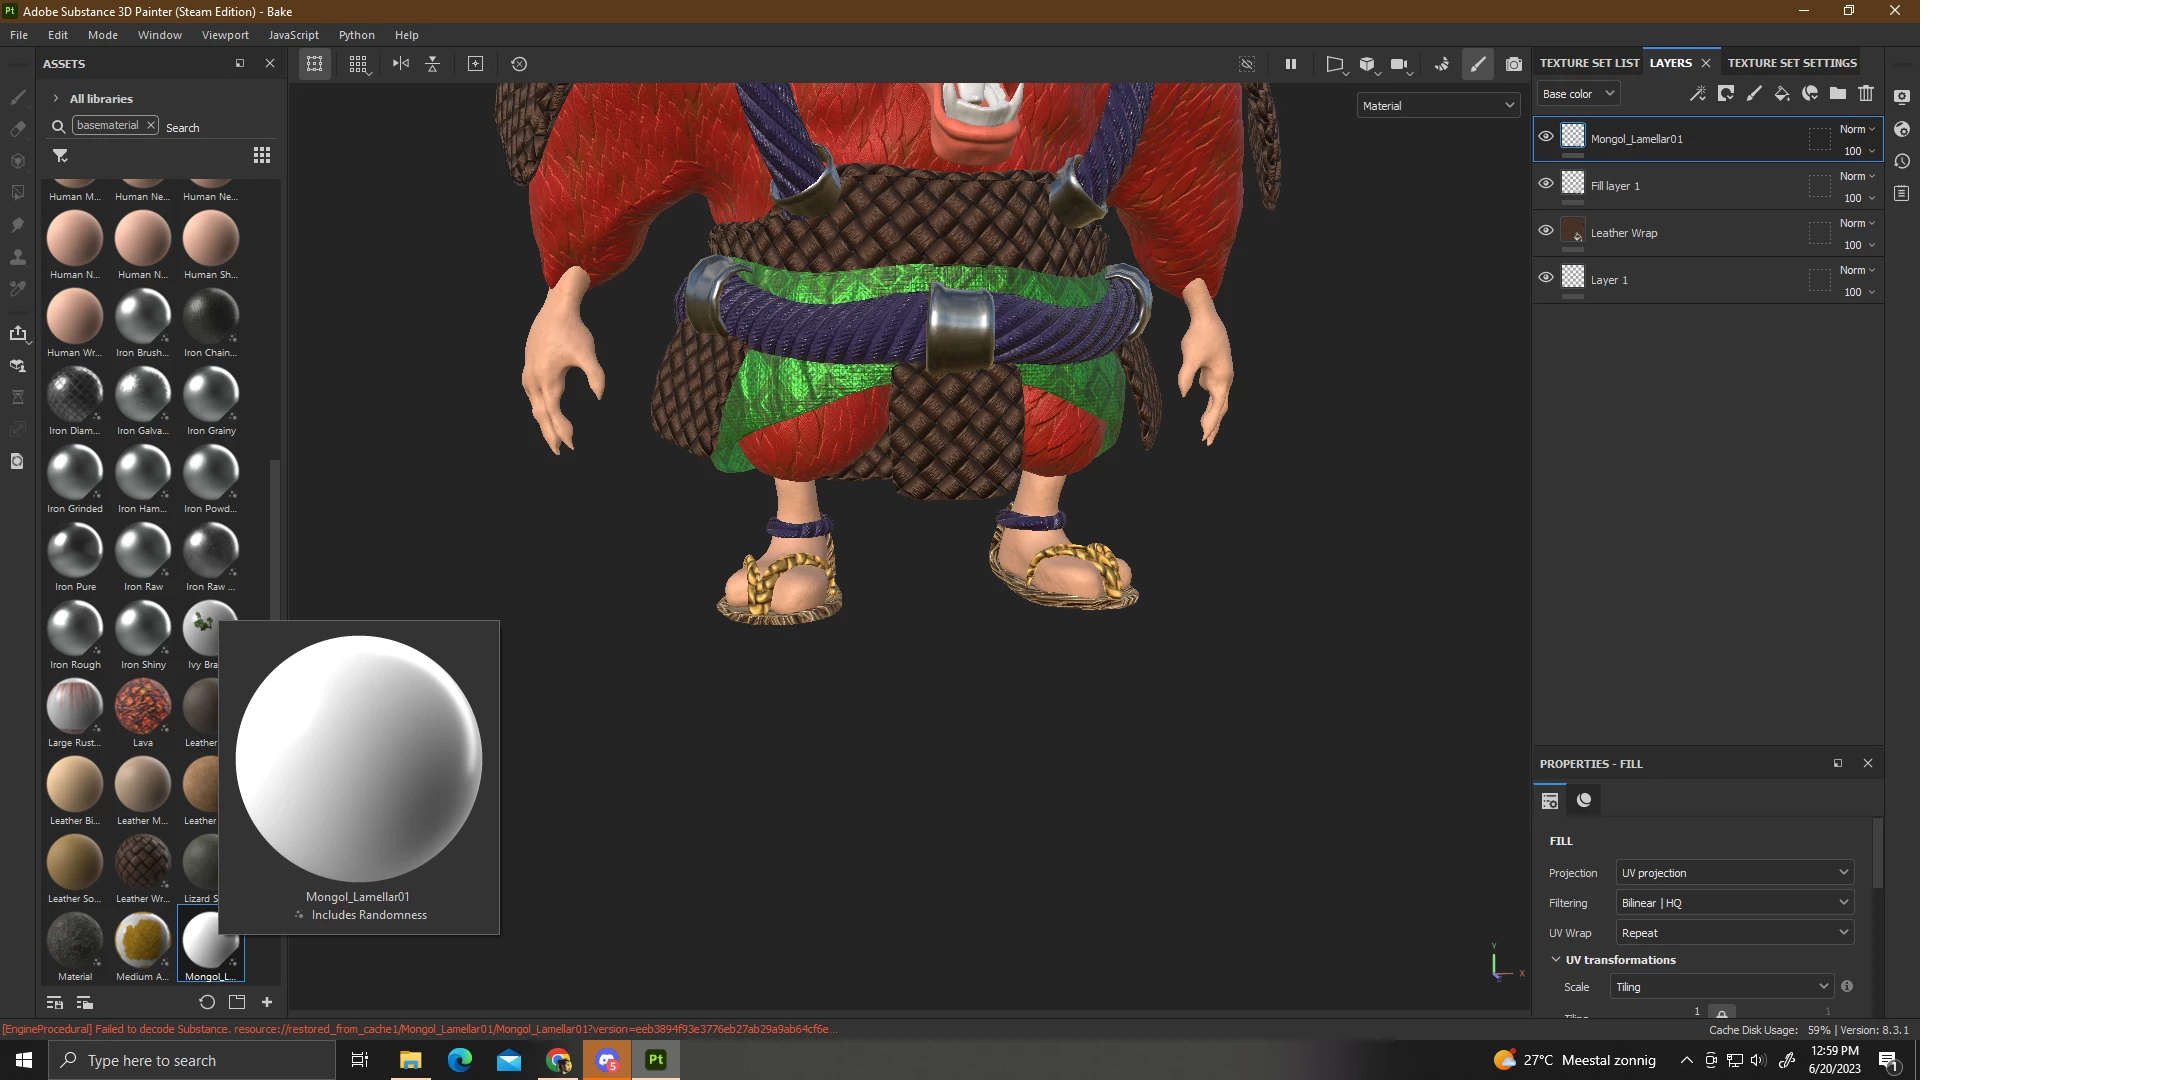Toggle horizontal symmetry in the top toolbar
This screenshot has width=2168, height=1080.
click(x=401, y=64)
